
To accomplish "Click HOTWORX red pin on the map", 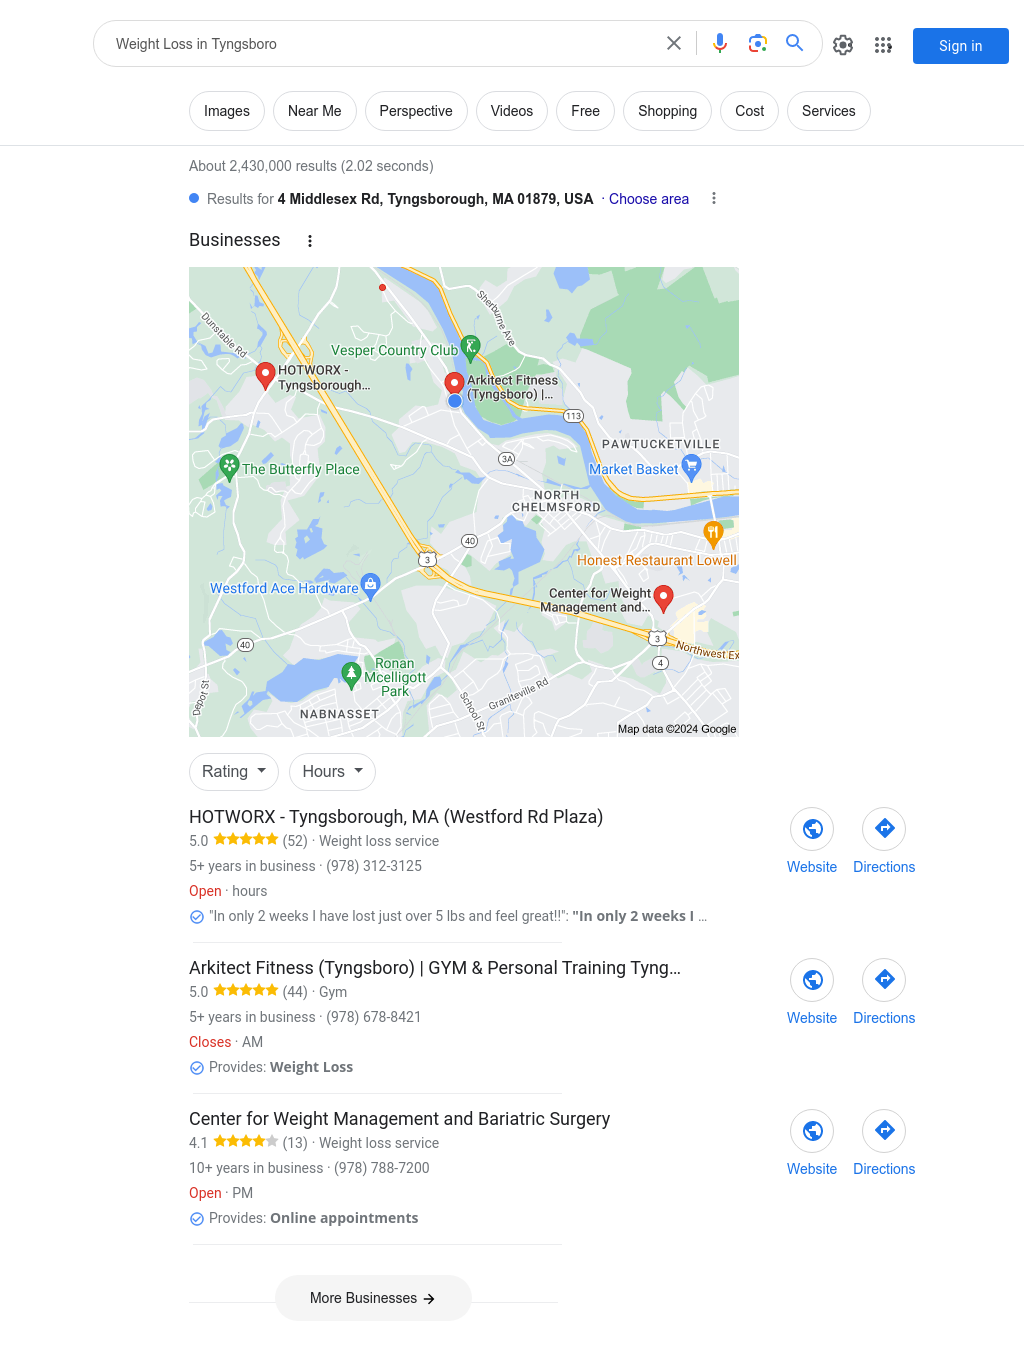I will tap(265, 375).
